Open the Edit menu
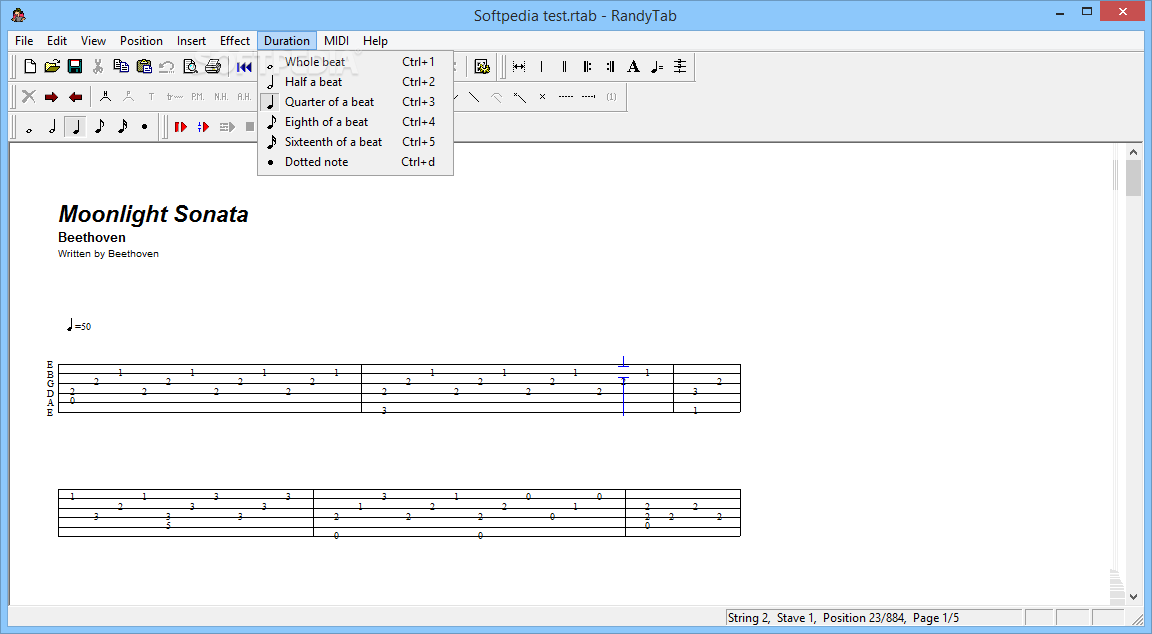1152x634 pixels. tap(57, 41)
